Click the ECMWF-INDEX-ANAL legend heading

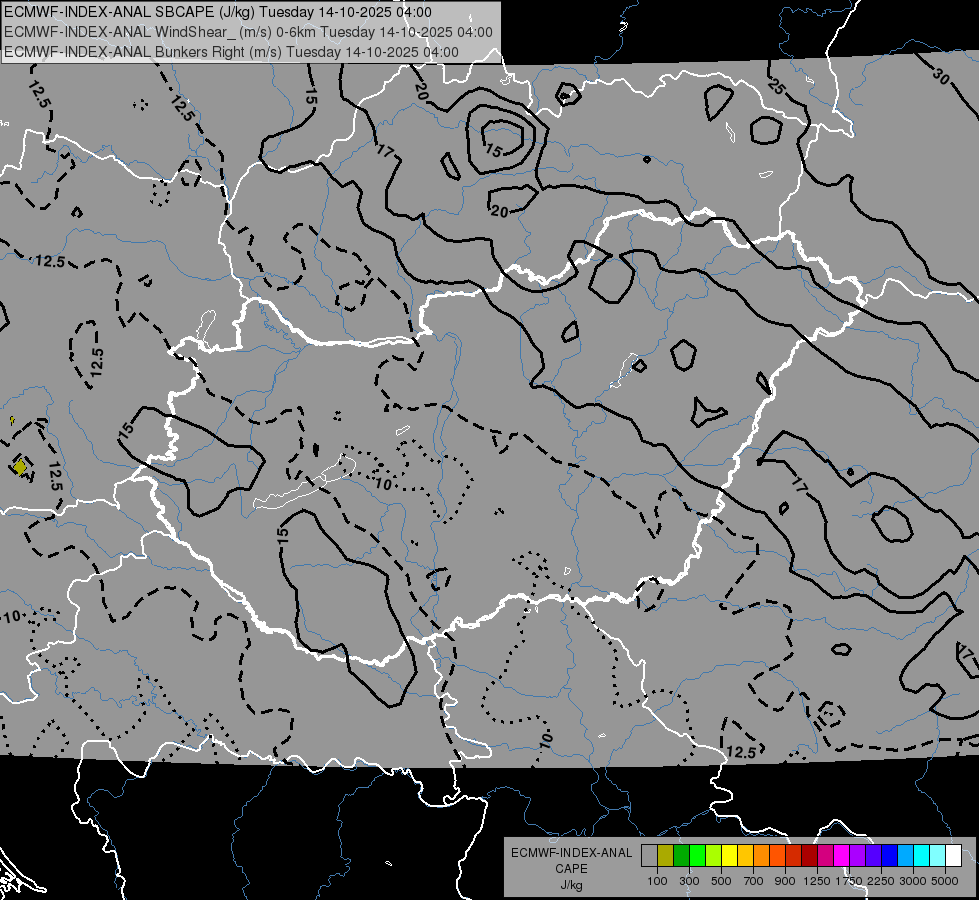(571, 853)
